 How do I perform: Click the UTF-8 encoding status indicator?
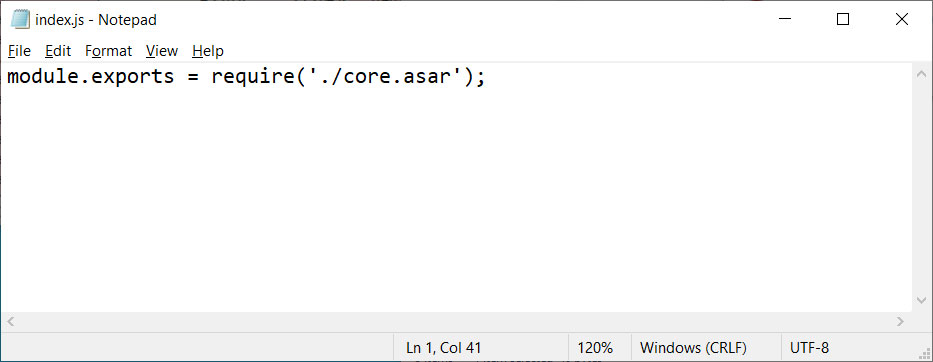point(809,348)
